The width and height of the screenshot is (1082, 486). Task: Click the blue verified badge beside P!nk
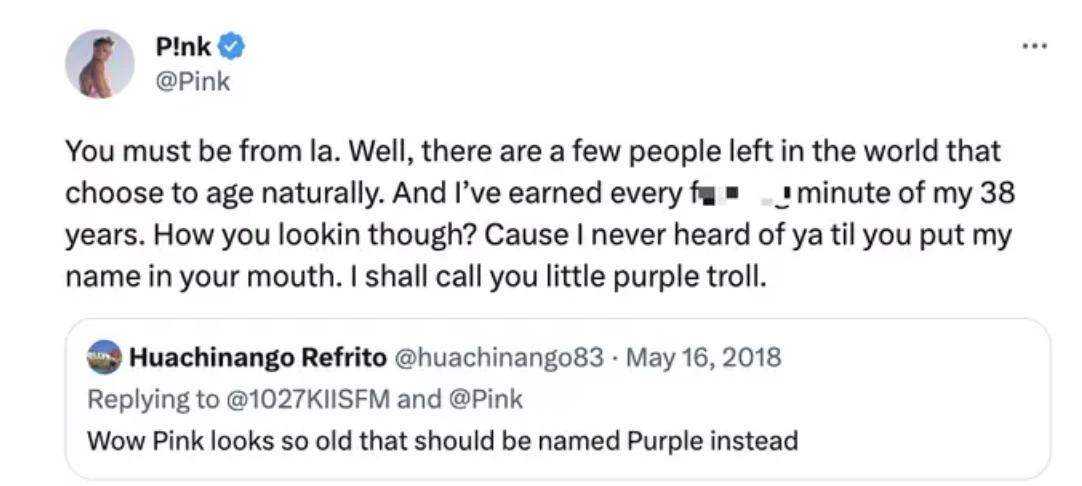pos(232,46)
